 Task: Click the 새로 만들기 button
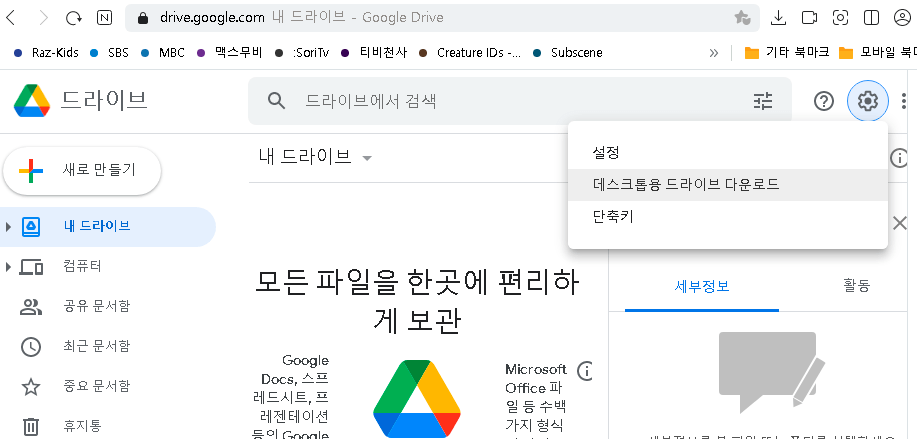tap(82, 171)
